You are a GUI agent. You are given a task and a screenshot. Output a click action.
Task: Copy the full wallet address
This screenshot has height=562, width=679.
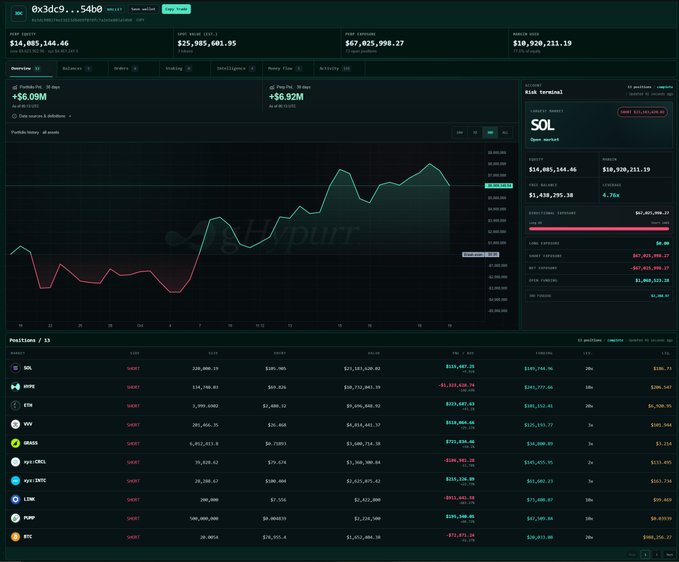140,20
